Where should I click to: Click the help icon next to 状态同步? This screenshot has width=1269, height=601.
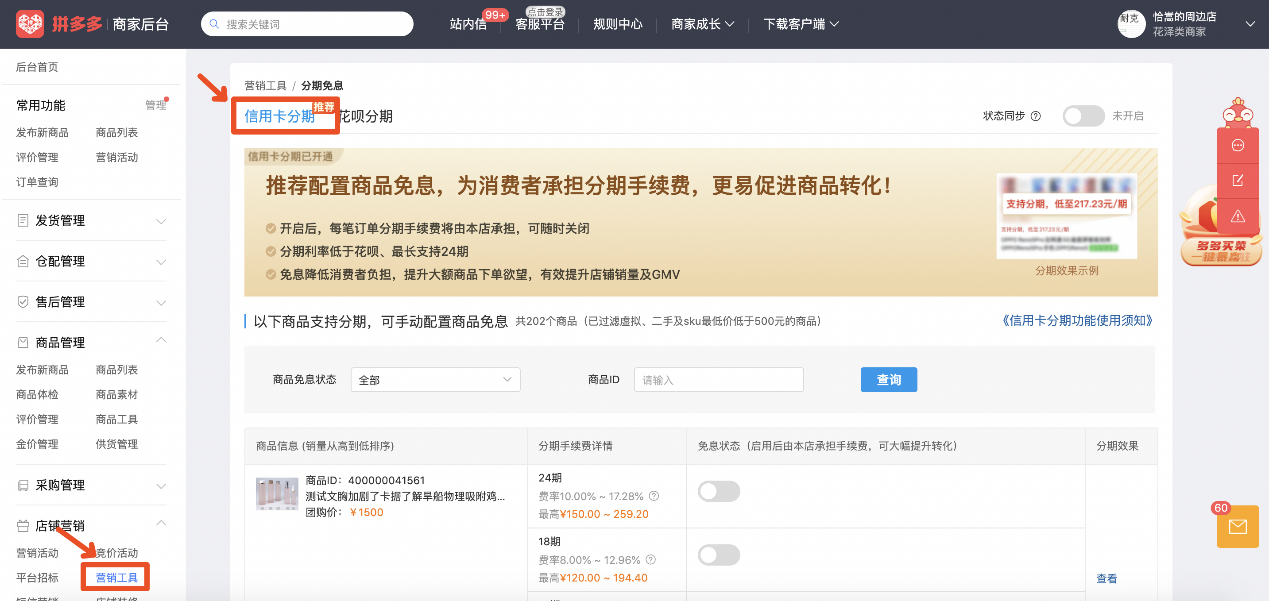pyautogui.click(x=1036, y=116)
